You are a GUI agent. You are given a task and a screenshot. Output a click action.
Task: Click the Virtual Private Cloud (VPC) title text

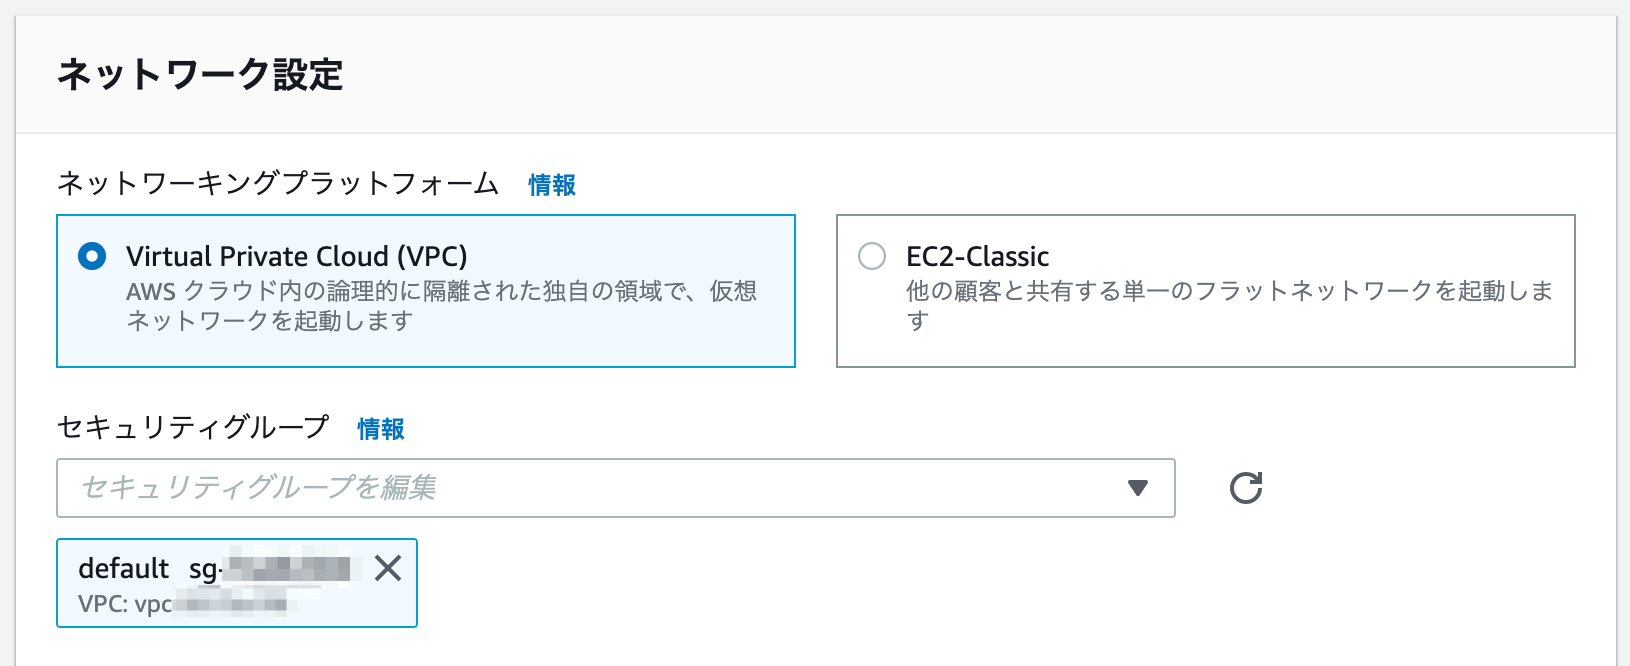pos(297,256)
